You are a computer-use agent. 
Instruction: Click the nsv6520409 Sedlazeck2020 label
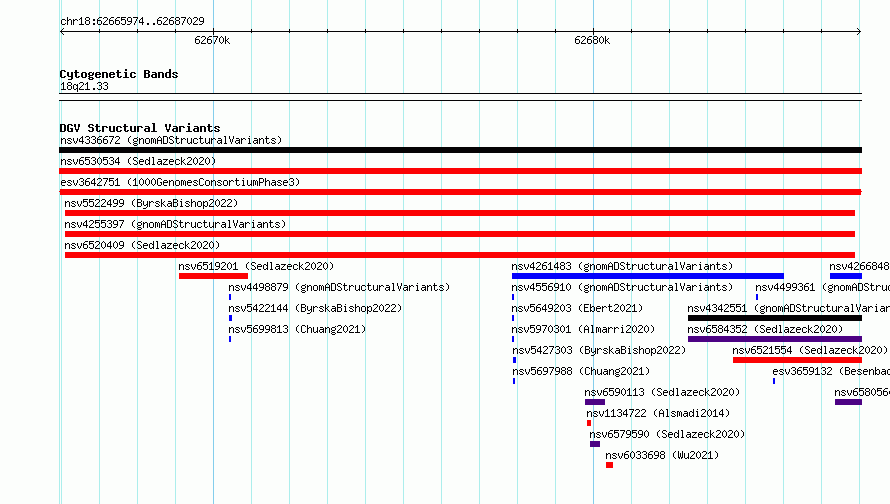tap(142, 245)
